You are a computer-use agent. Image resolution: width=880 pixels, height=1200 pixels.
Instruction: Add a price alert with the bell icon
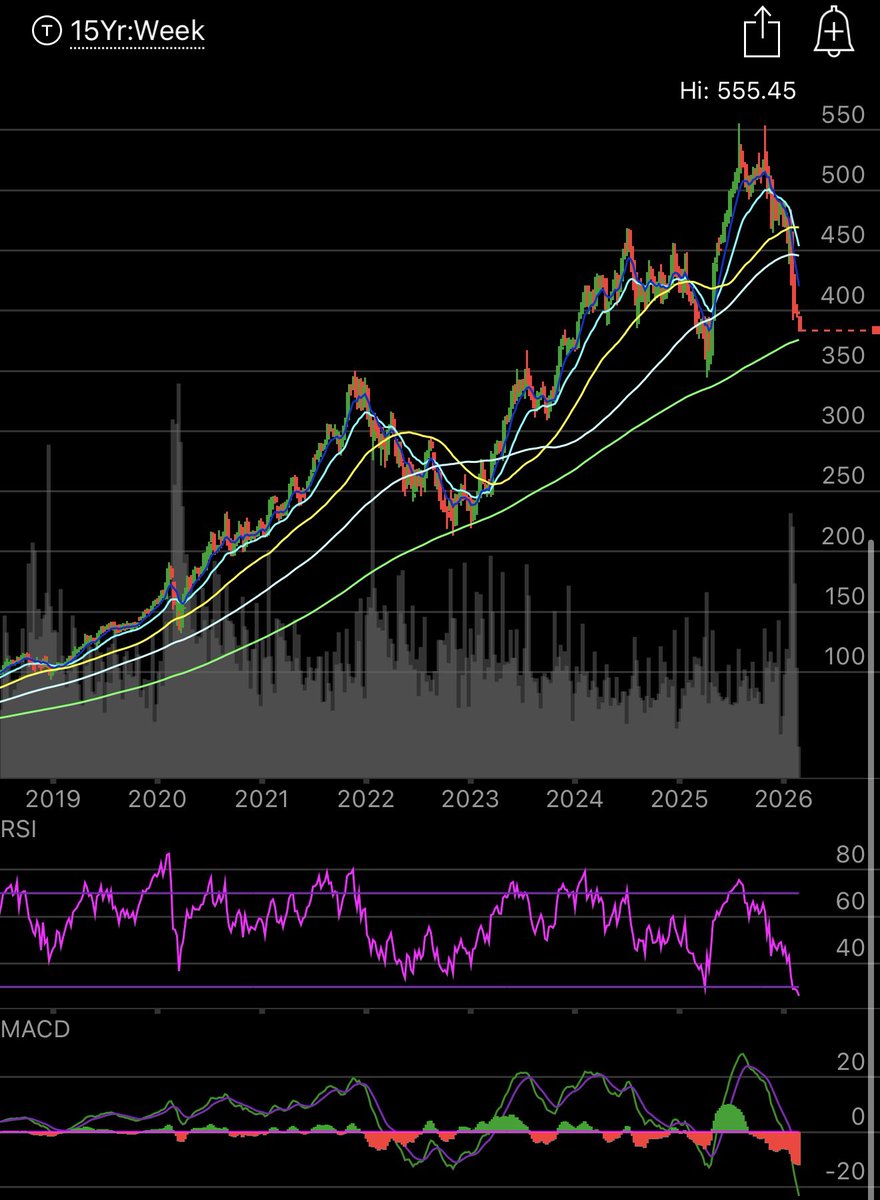832,31
